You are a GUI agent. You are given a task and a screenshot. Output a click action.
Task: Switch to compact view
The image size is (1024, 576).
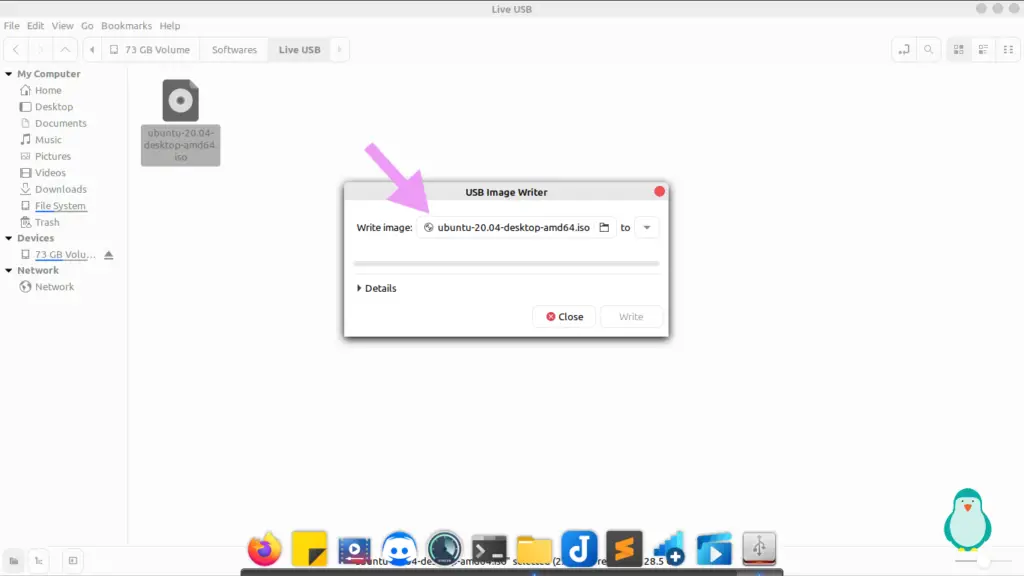pyautogui.click(x=1008, y=50)
